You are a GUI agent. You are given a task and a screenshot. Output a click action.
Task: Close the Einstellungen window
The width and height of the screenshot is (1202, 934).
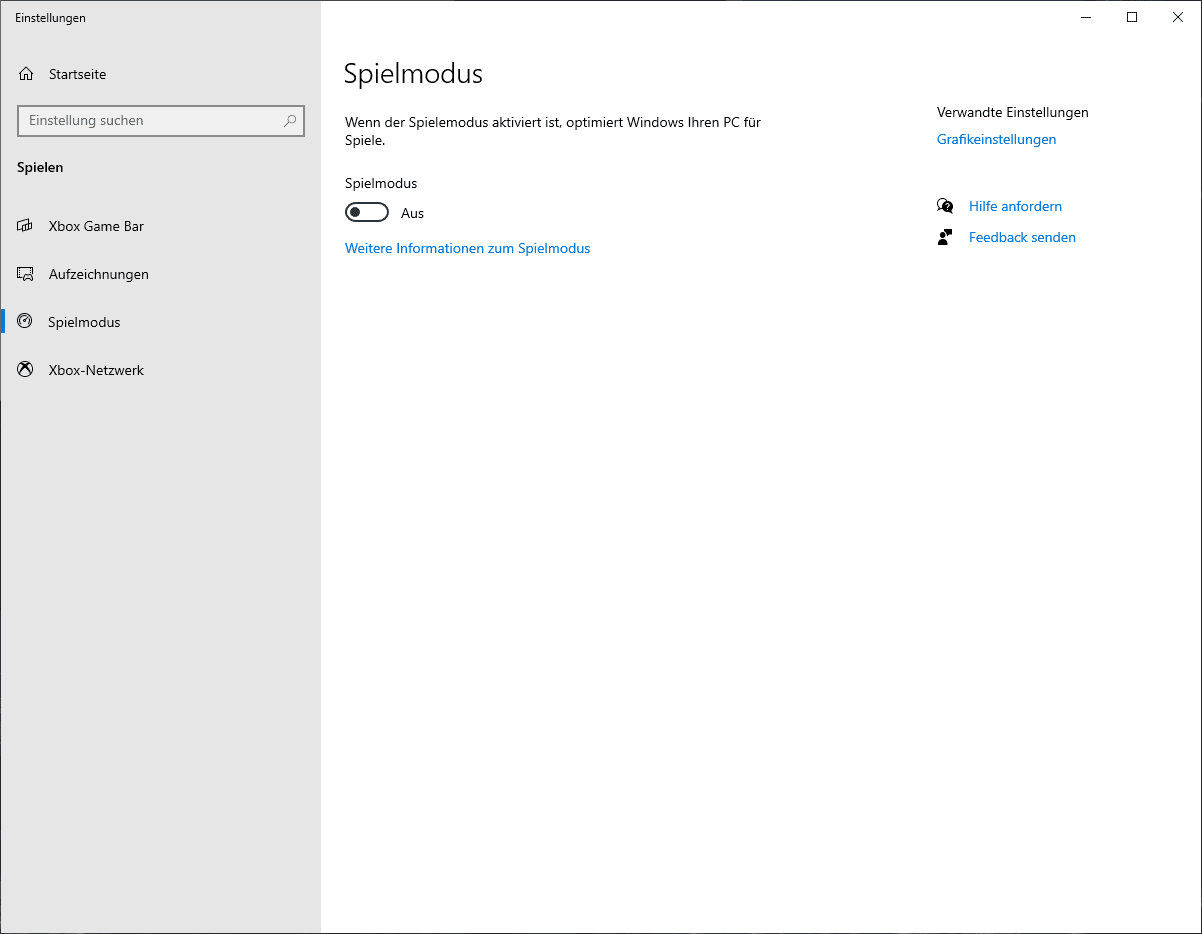point(1178,17)
